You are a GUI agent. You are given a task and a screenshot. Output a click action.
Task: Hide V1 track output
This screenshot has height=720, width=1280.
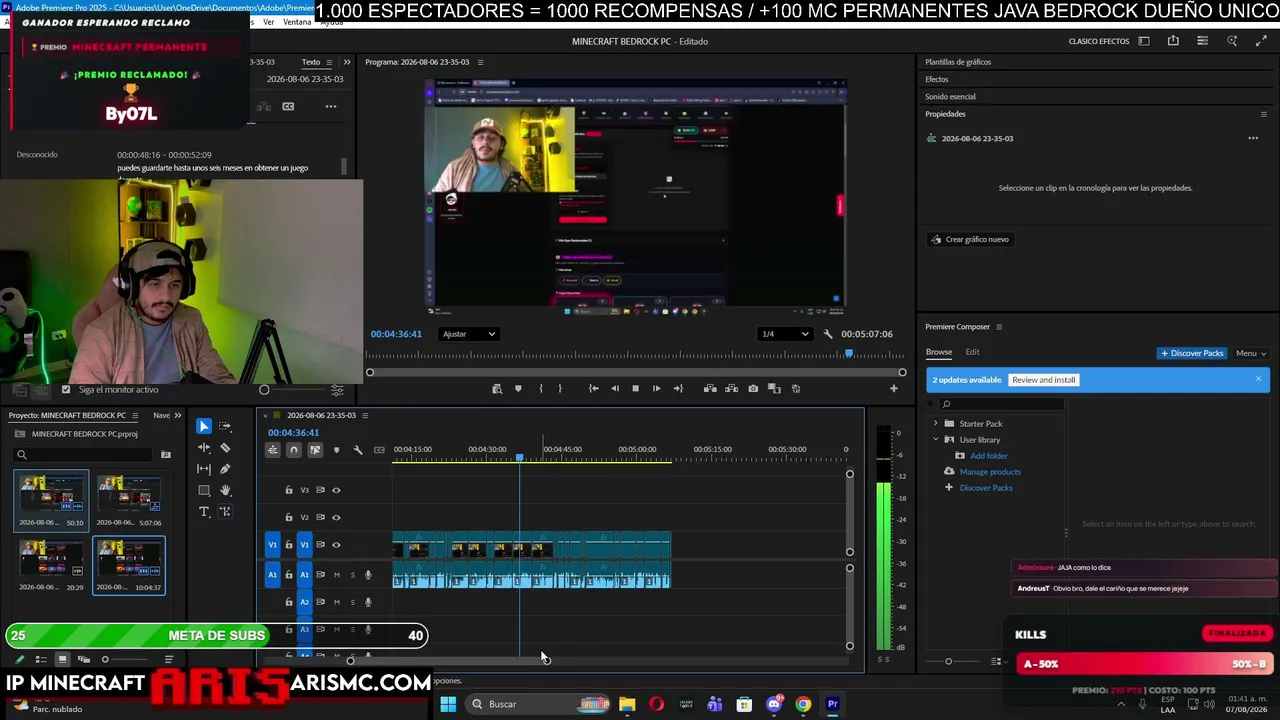(336, 545)
